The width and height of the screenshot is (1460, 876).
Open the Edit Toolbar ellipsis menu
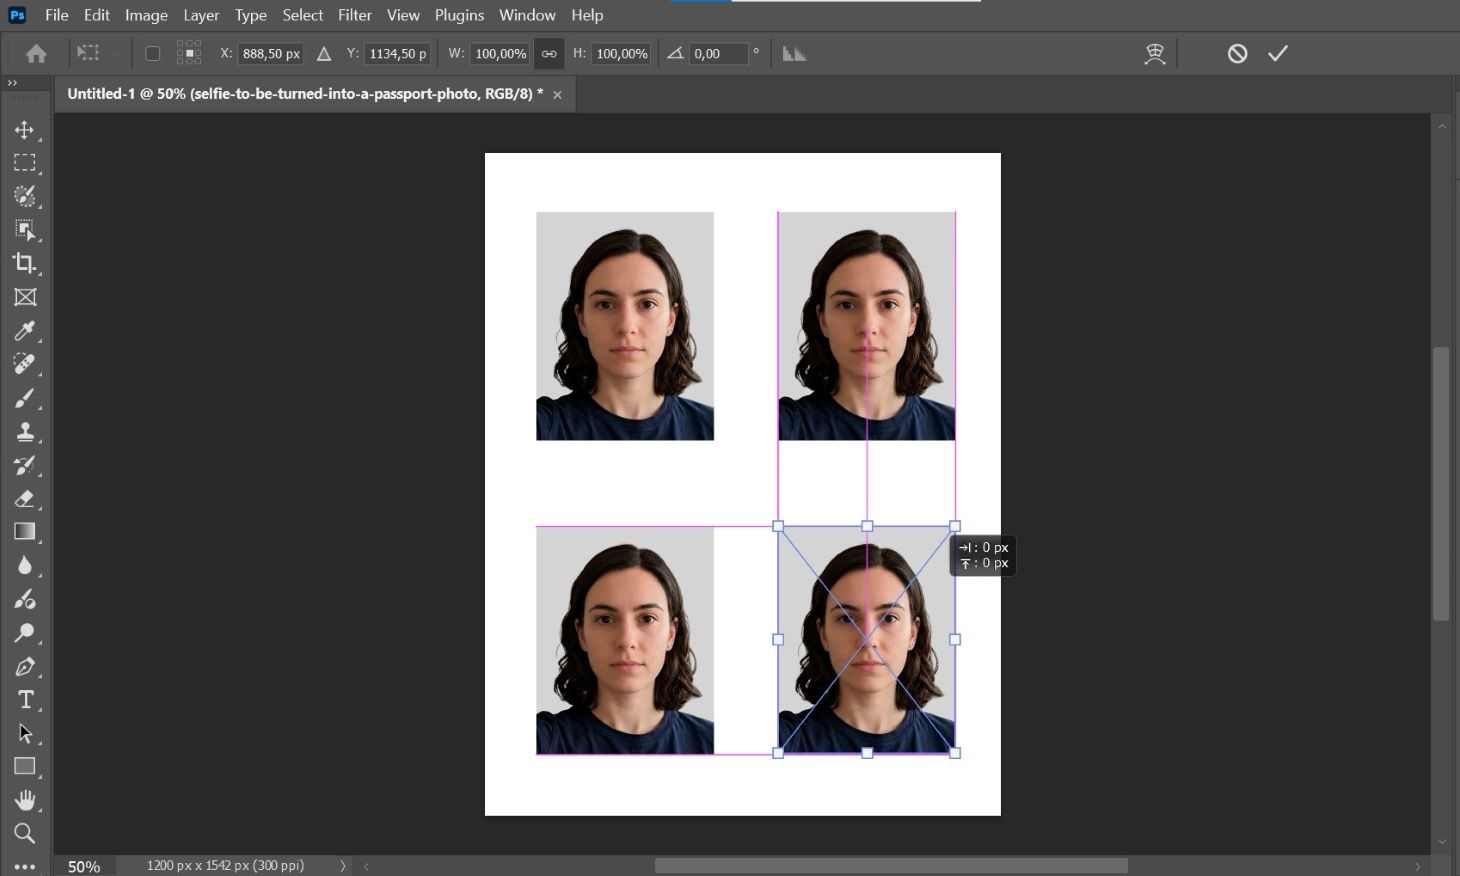click(25, 866)
